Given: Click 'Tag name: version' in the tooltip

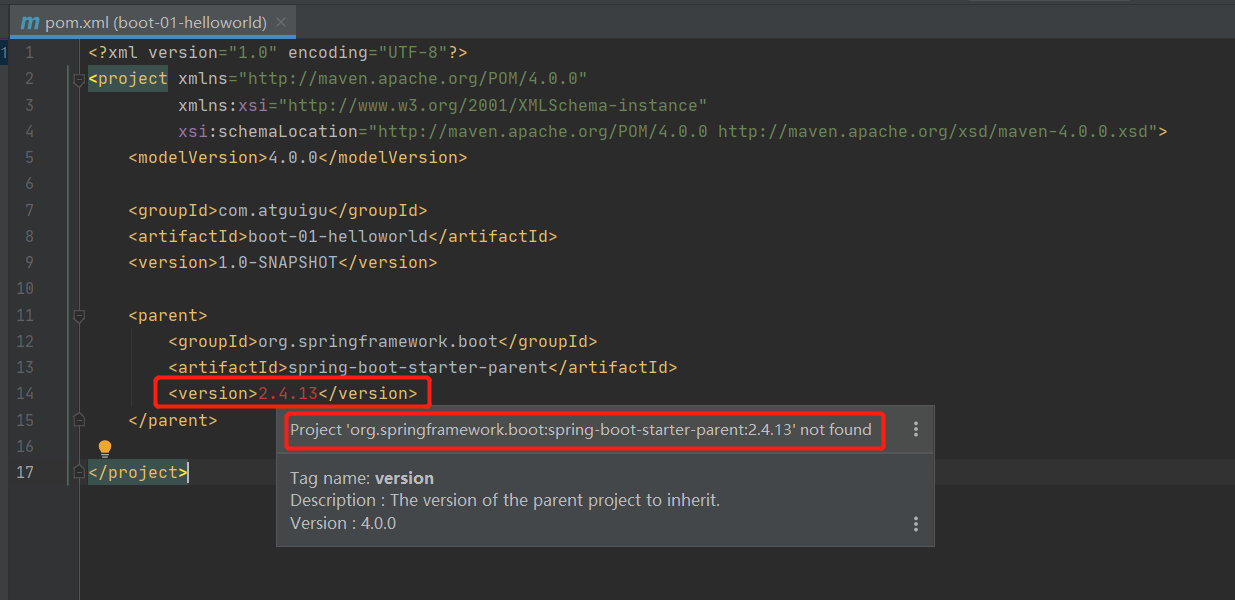Looking at the screenshot, I should (362, 478).
